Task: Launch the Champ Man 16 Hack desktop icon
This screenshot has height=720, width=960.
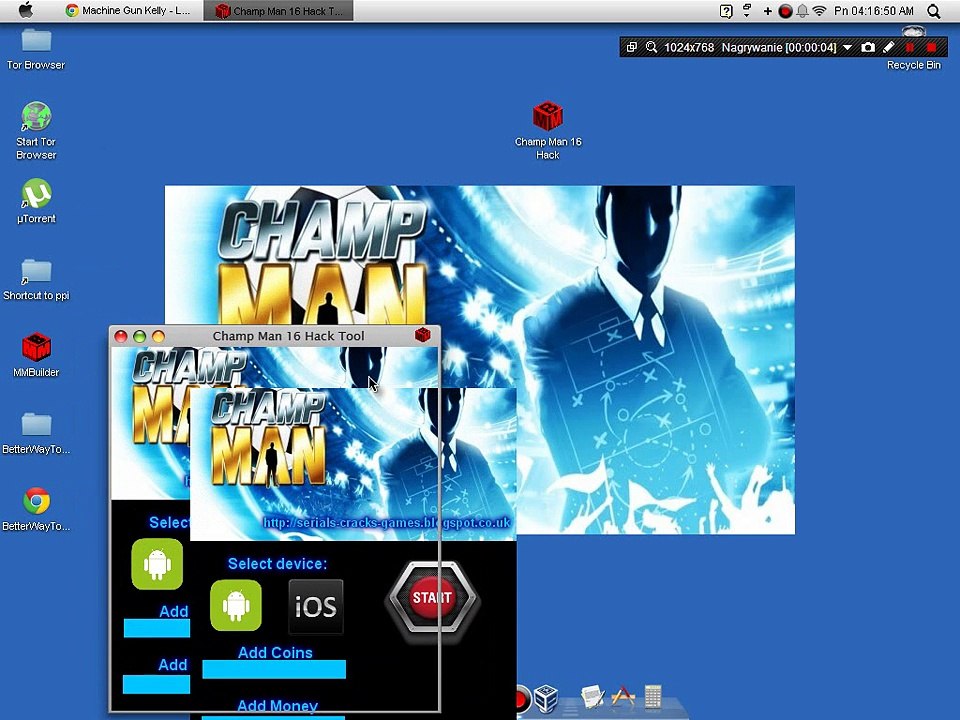Action: click(547, 116)
